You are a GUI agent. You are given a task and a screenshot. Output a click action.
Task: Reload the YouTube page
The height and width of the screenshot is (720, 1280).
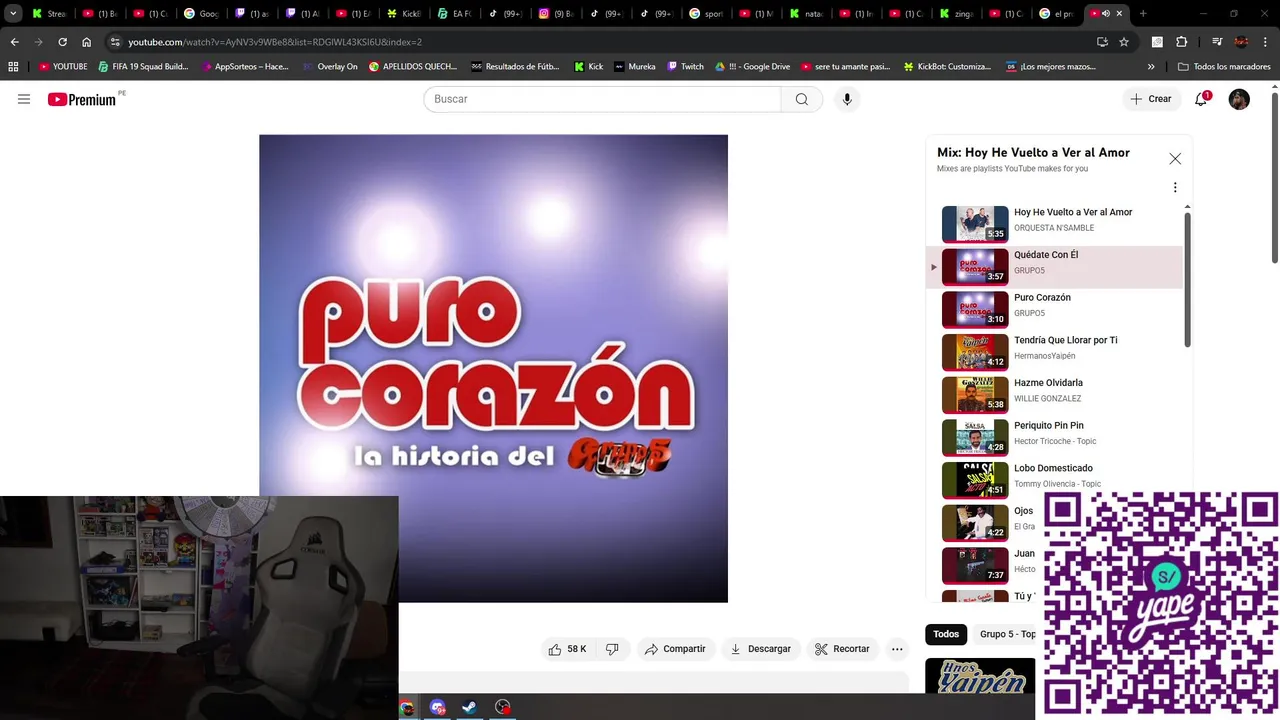tap(62, 42)
